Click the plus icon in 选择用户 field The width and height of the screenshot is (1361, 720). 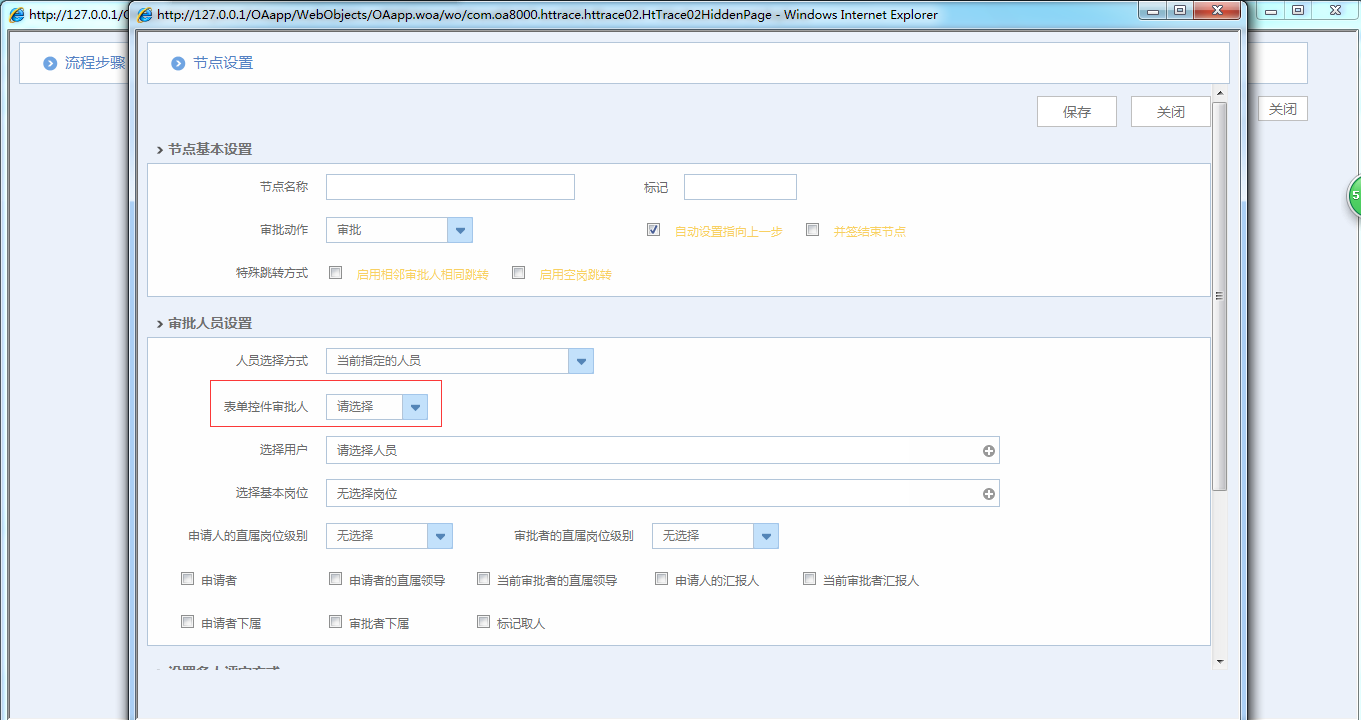point(988,451)
